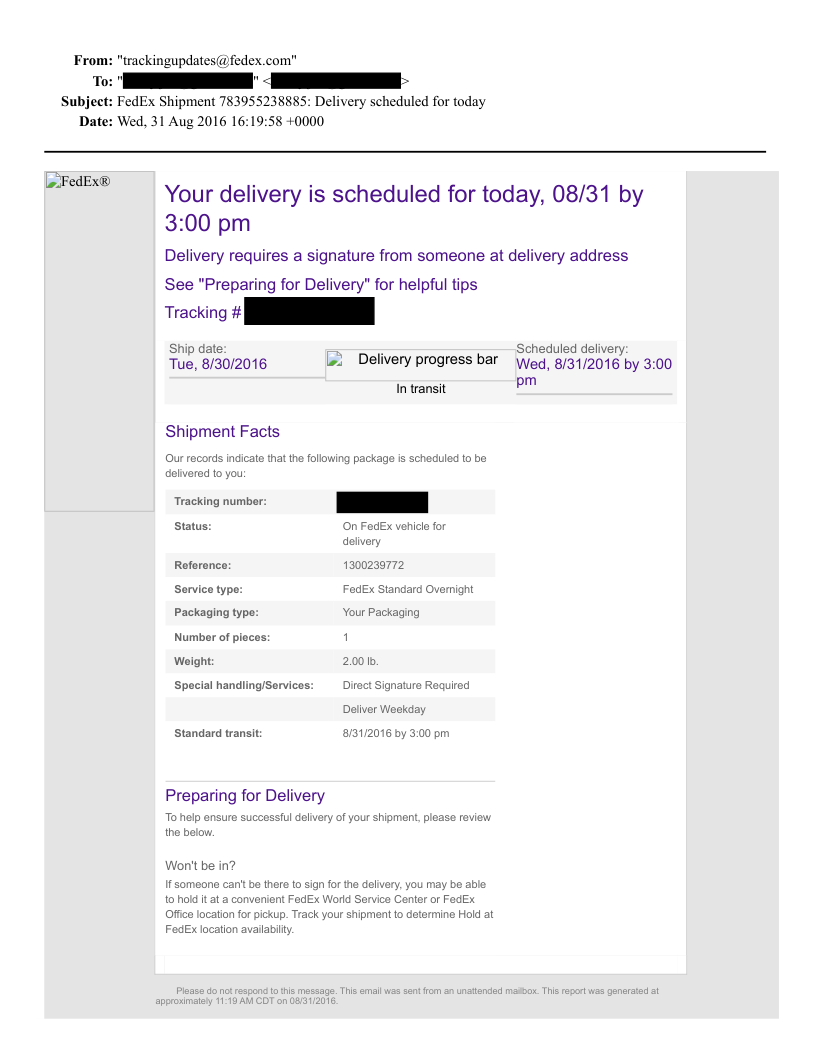The image size is (816, 1056).
Task: Click the redacted tracking number in Shipment Facts
Action: coord(382,502)
